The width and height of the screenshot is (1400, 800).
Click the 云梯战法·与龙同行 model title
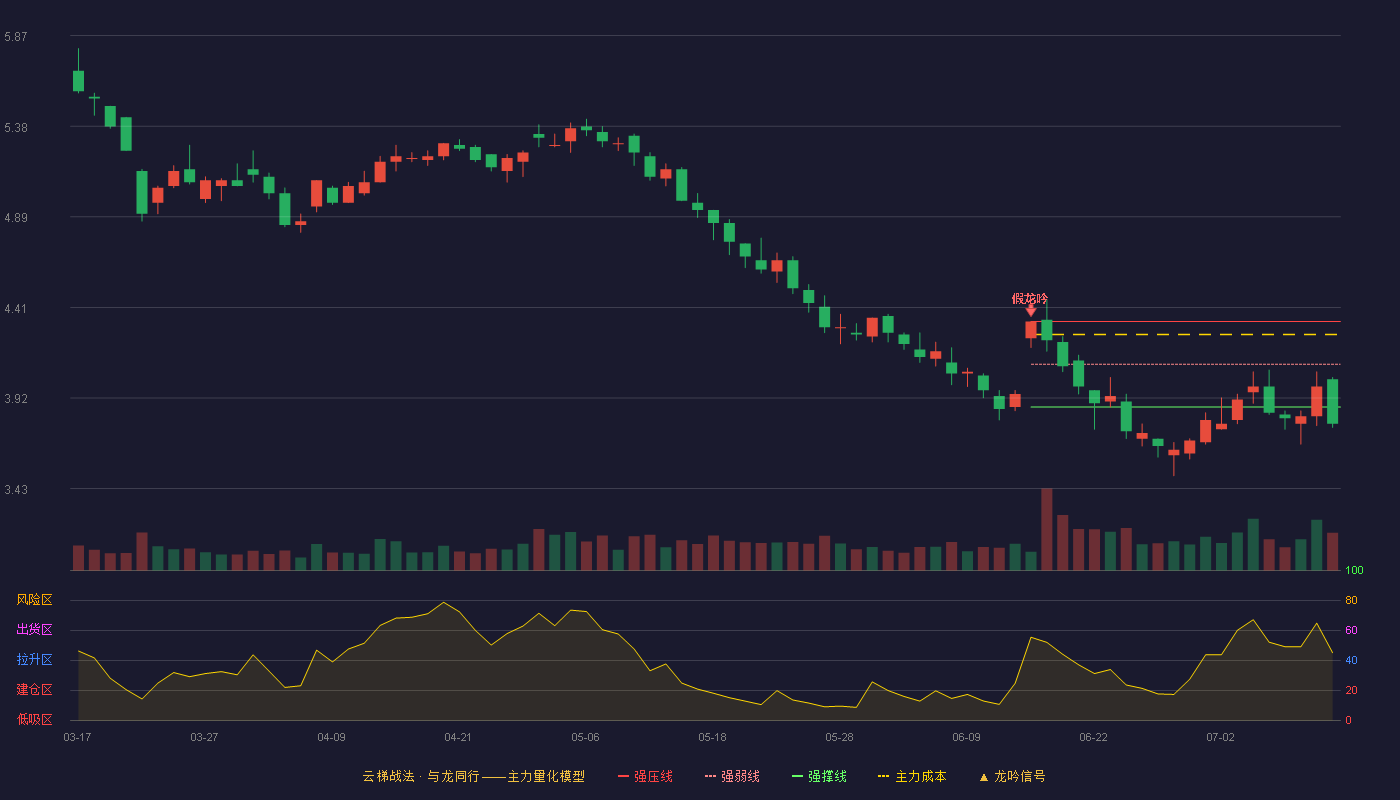coord(473,776)
